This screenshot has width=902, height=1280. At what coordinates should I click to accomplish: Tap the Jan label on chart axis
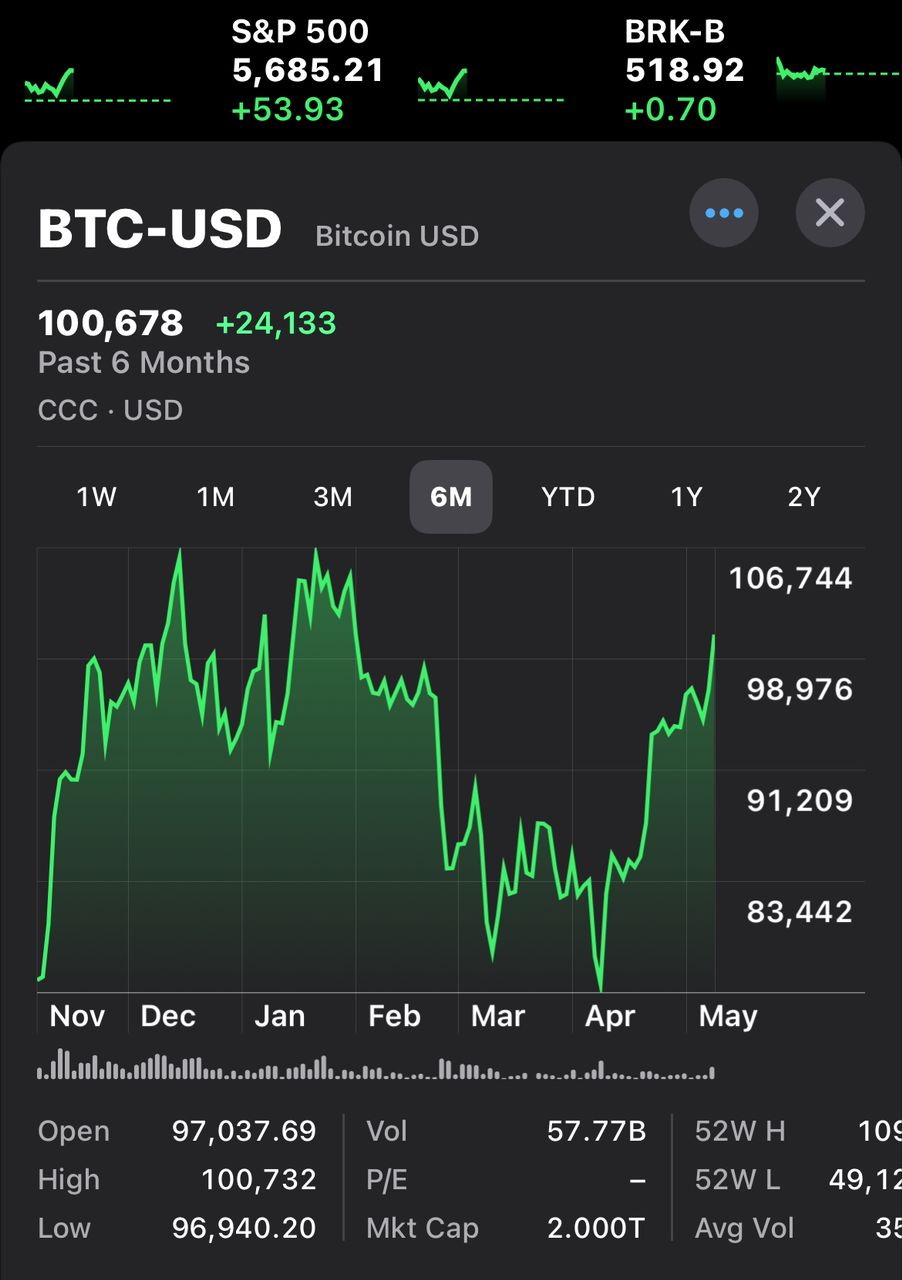pyautogui.click(x=279, y=1016)
